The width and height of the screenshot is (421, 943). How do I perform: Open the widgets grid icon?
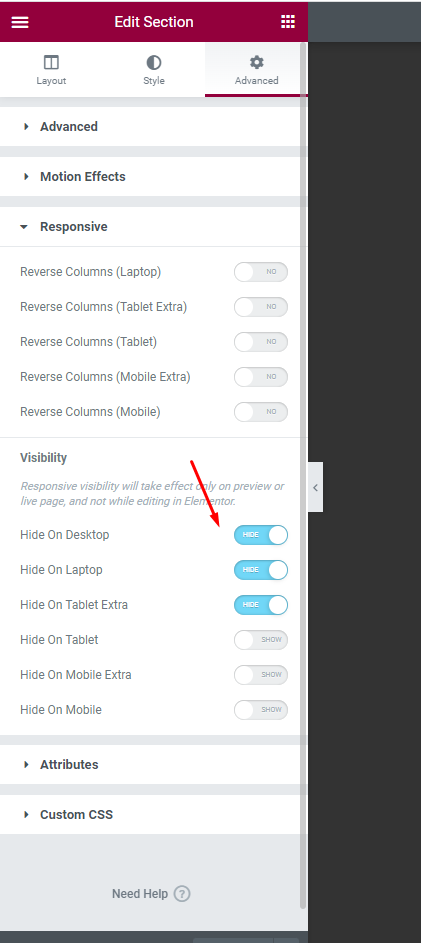click(x=288, y=22)
